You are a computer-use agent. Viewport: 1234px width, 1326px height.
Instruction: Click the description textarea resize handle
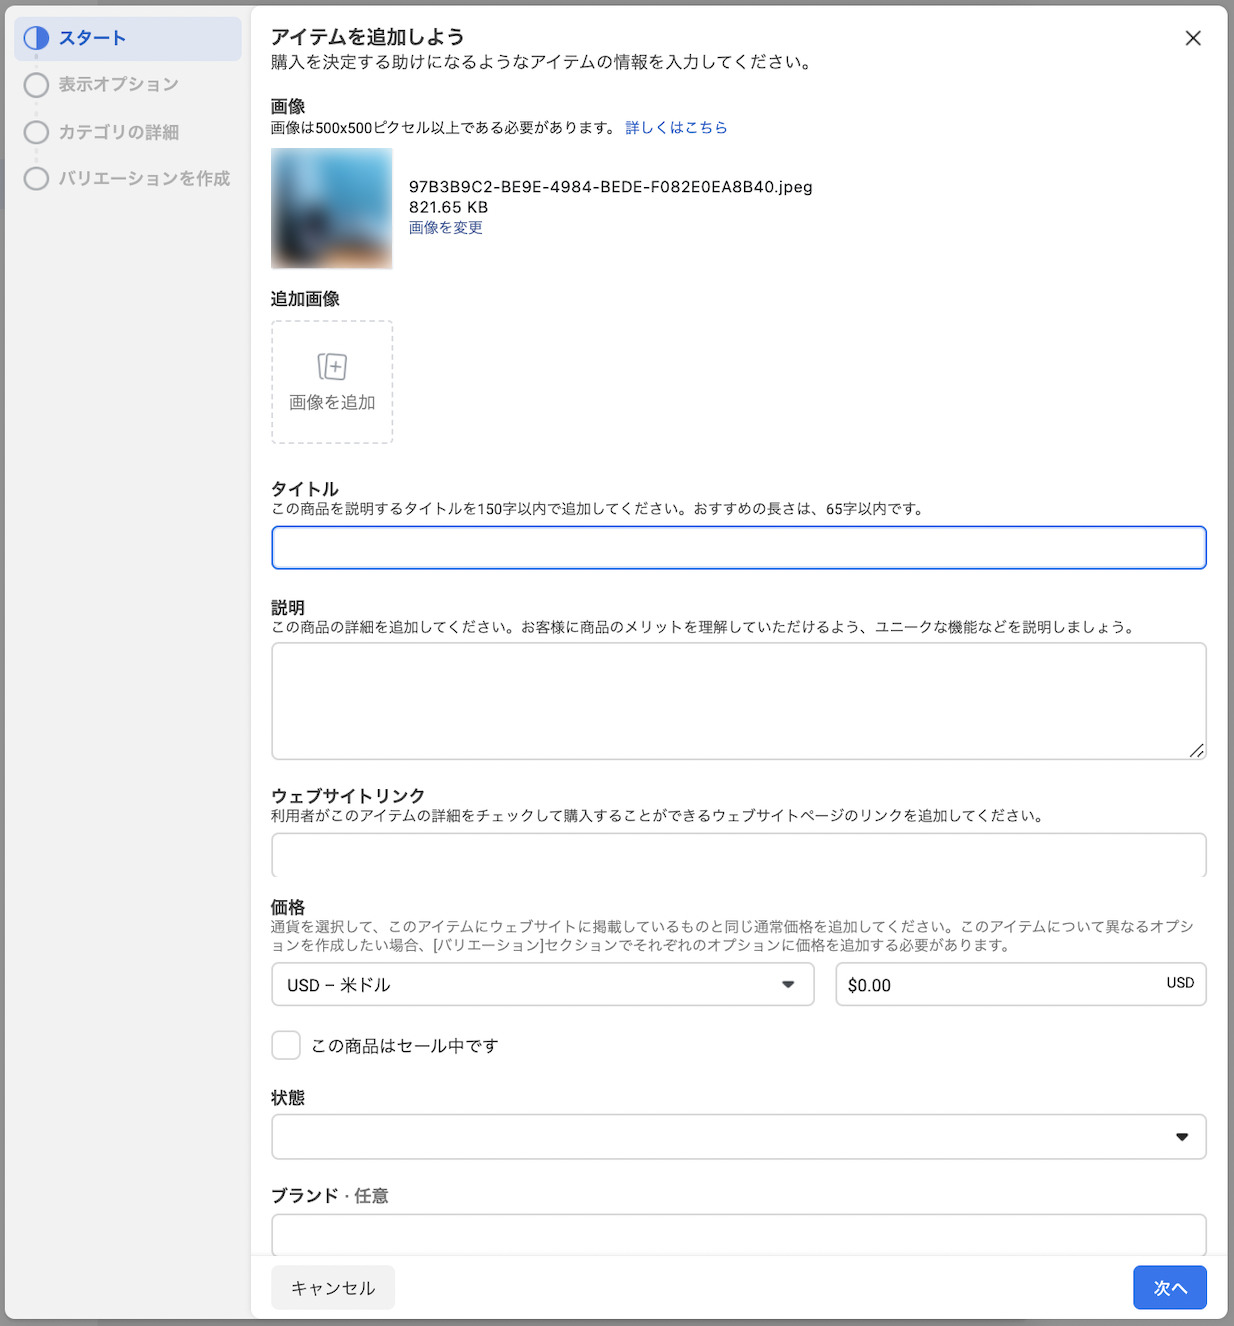1196,750
